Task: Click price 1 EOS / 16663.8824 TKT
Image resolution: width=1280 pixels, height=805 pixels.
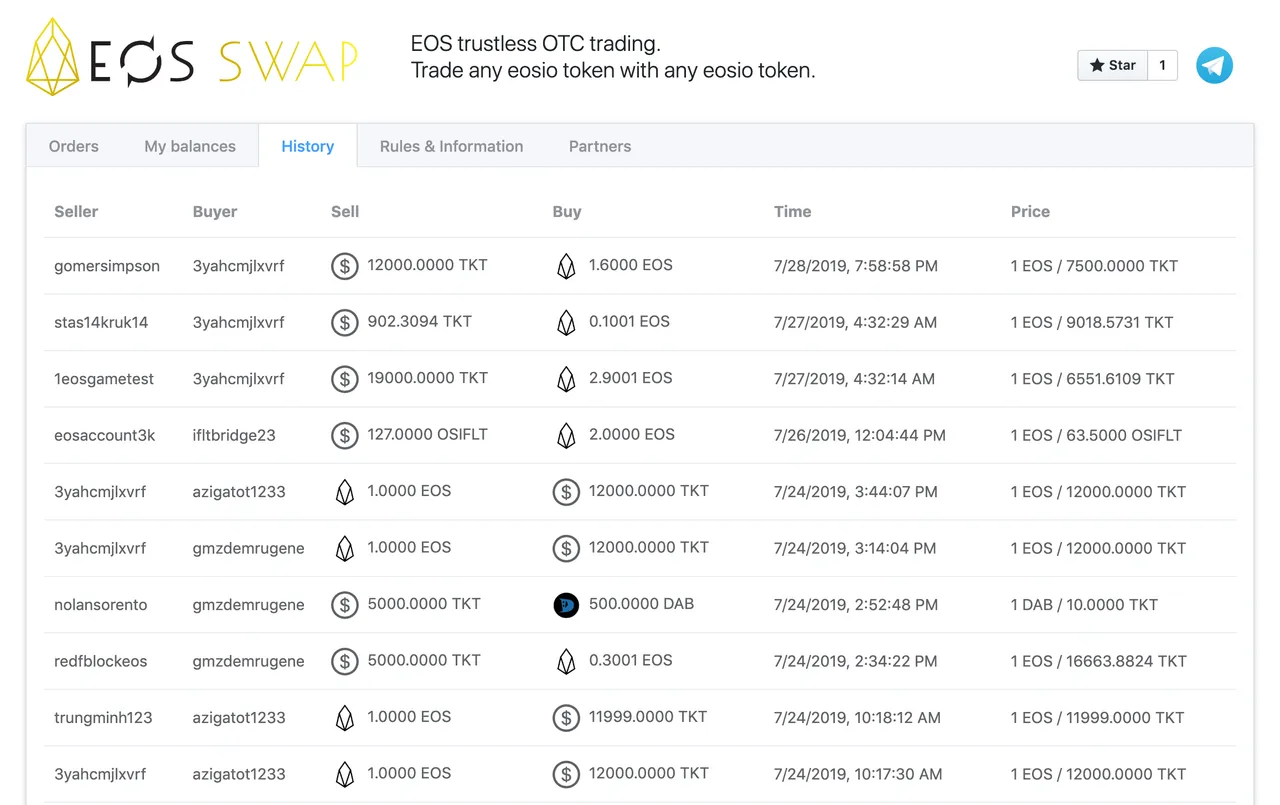Action: click(1099, 661)
